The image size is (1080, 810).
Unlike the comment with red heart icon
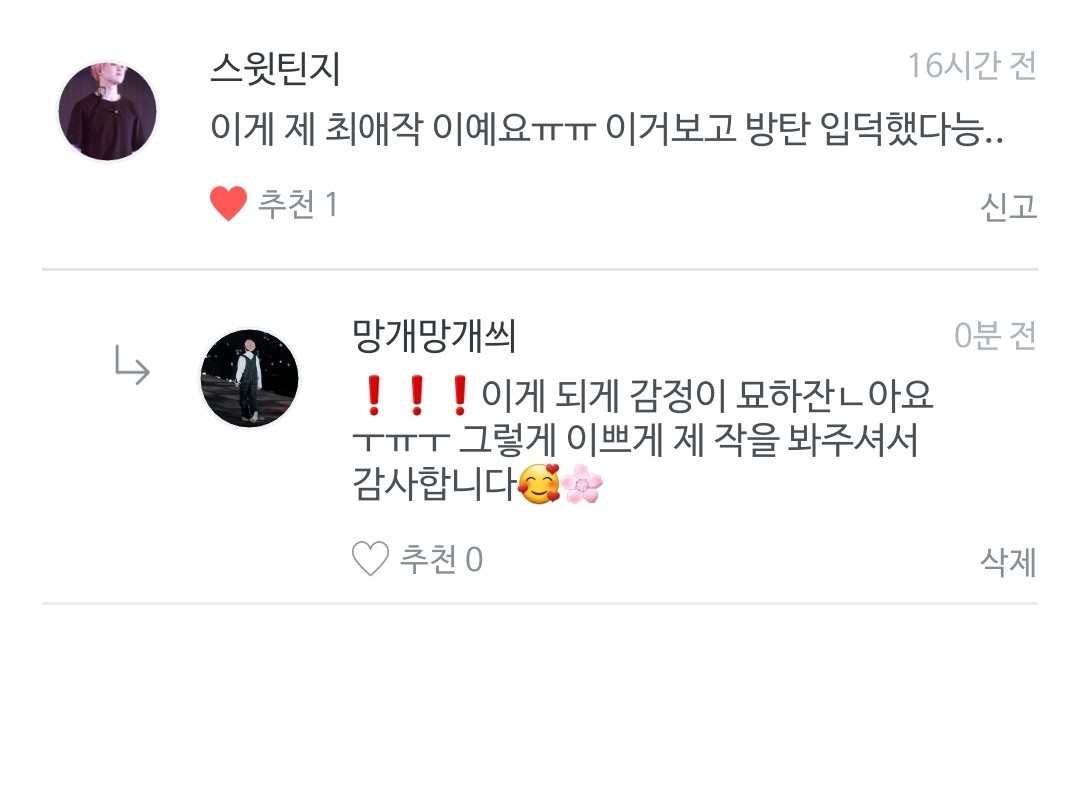pos(228,204)
